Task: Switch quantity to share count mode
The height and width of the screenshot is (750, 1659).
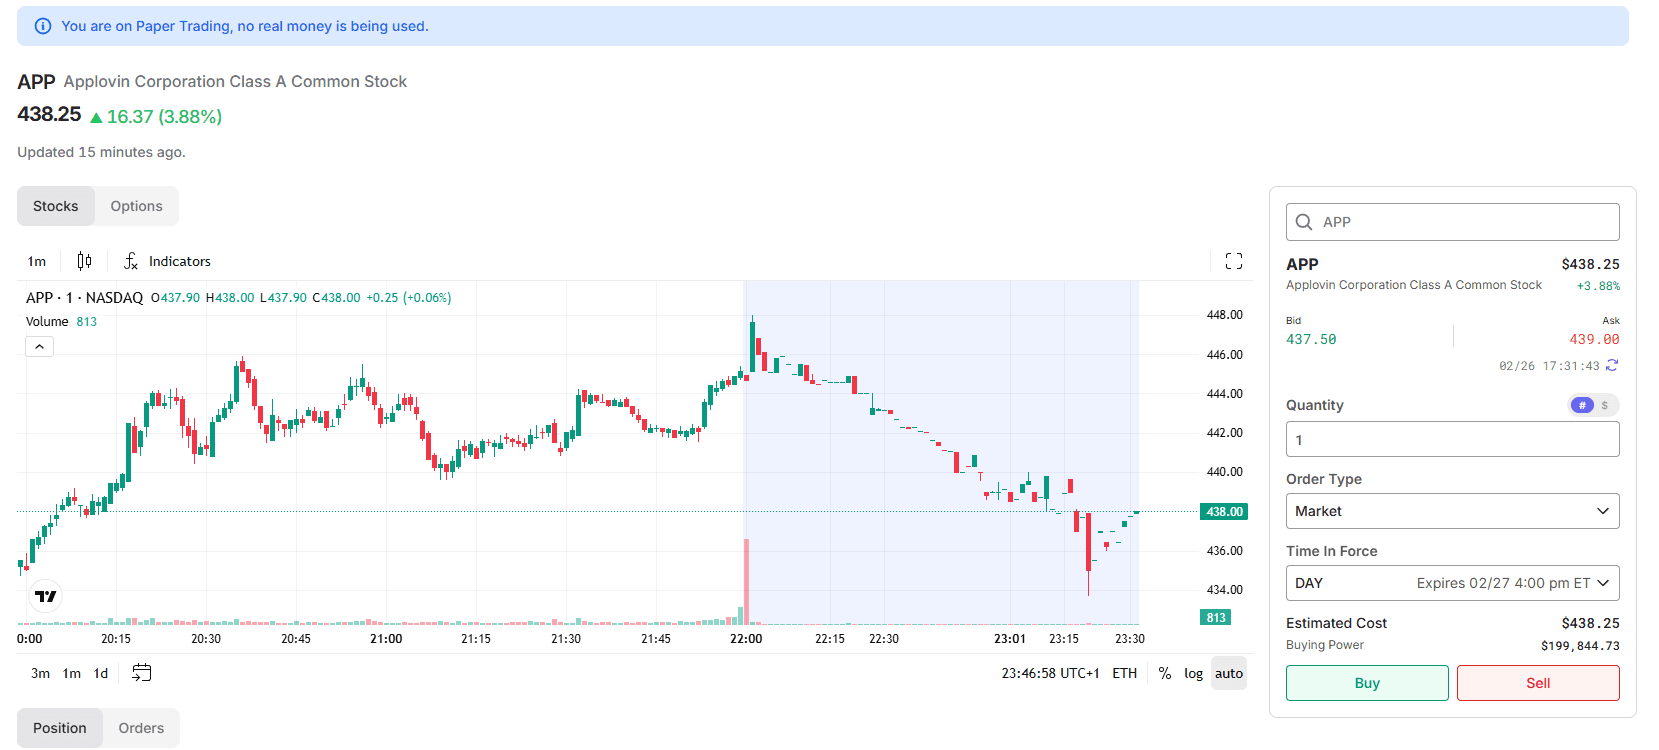Action: [x=1582, y=405]
